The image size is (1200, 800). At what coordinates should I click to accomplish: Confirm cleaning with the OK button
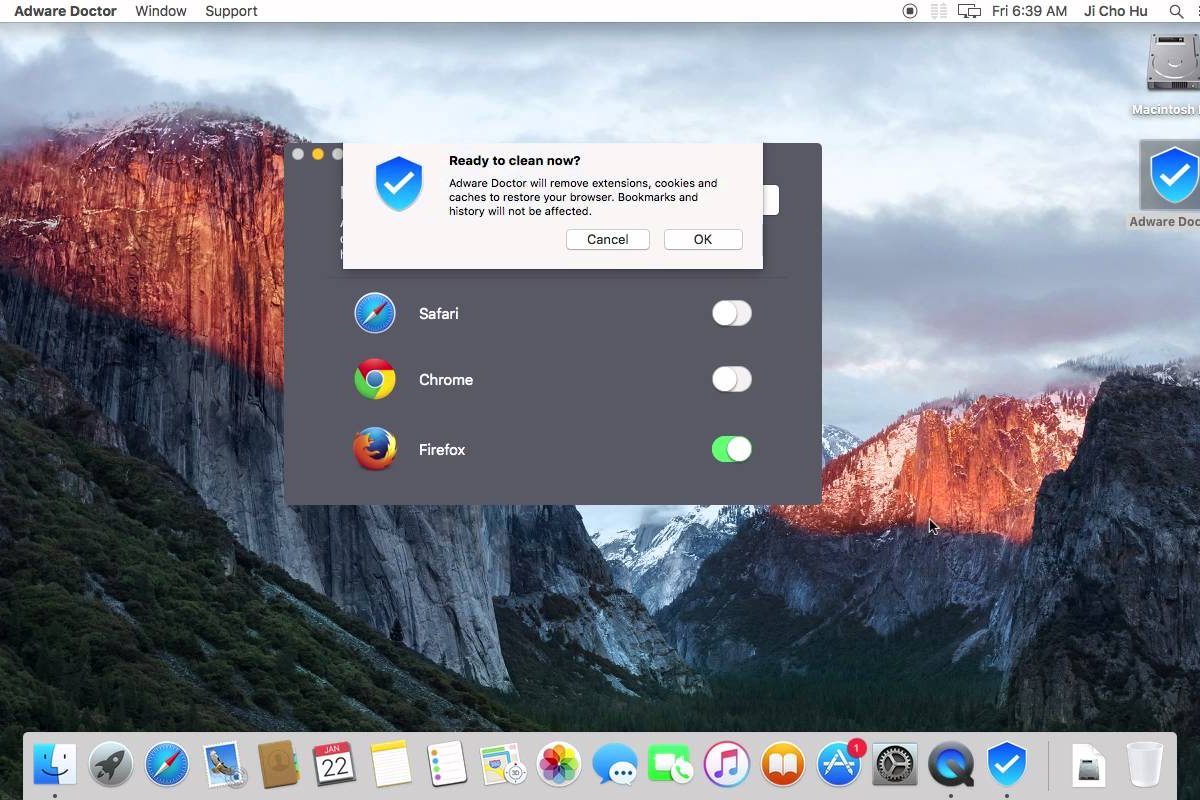pyautogui.click(x=703, y=239)
